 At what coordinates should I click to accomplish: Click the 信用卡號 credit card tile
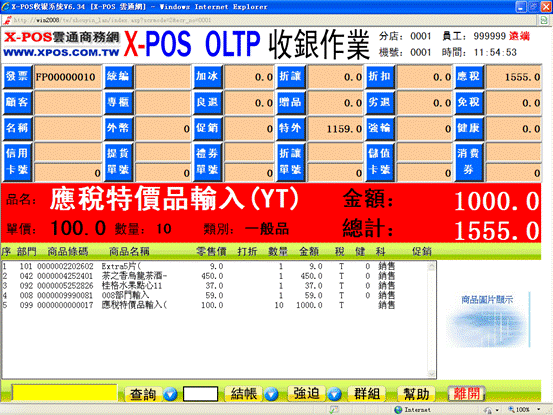(x=18, y=162)
